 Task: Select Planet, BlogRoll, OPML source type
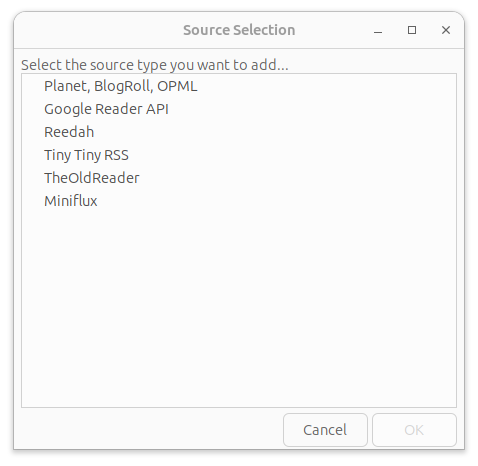(x=239, y=86)
